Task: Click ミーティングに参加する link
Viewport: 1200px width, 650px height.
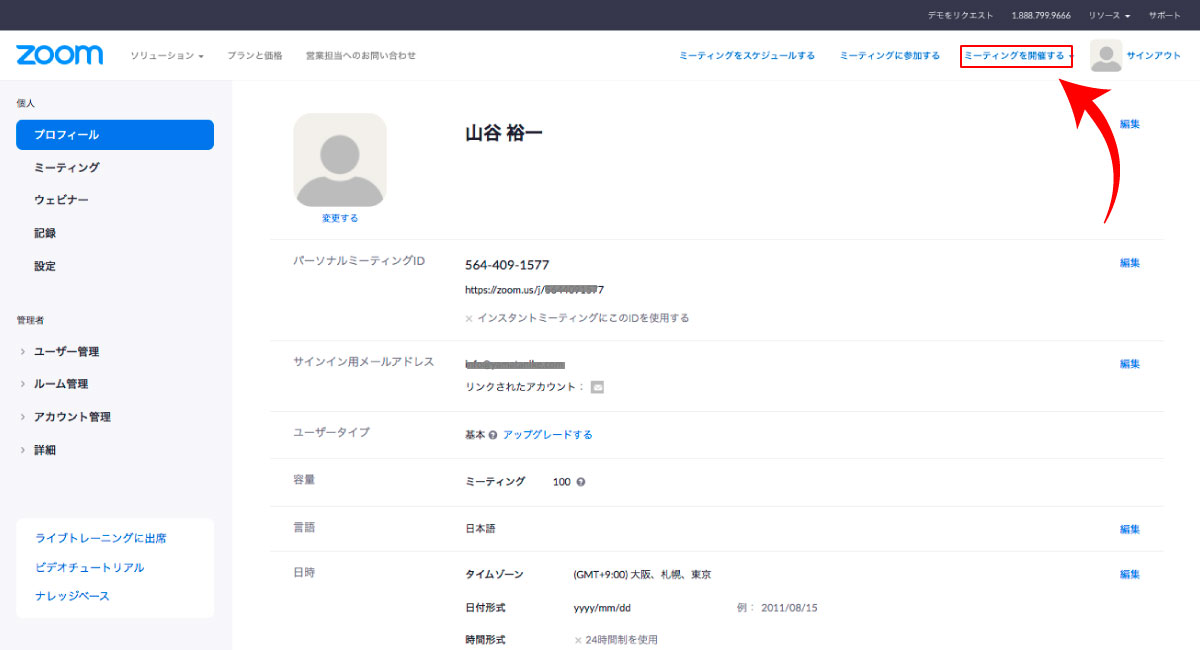Action: pos(890,56)
